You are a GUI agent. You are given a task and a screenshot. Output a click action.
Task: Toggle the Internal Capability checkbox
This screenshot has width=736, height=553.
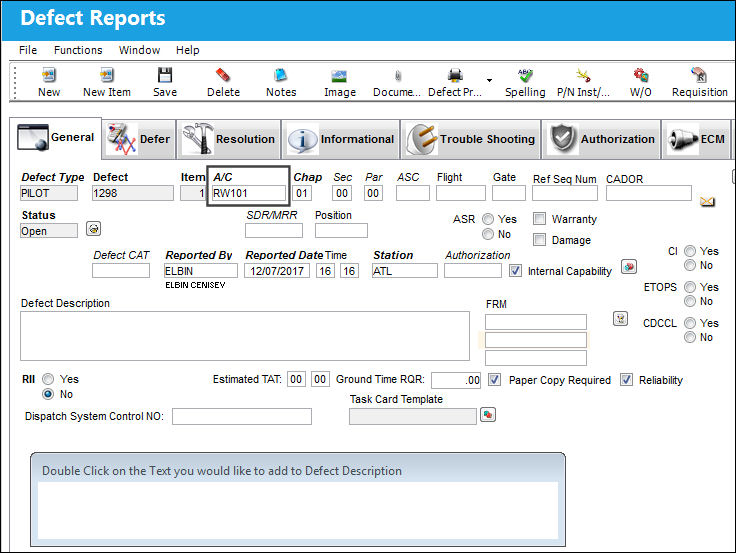pyautogui.click(x=515, y=271)
